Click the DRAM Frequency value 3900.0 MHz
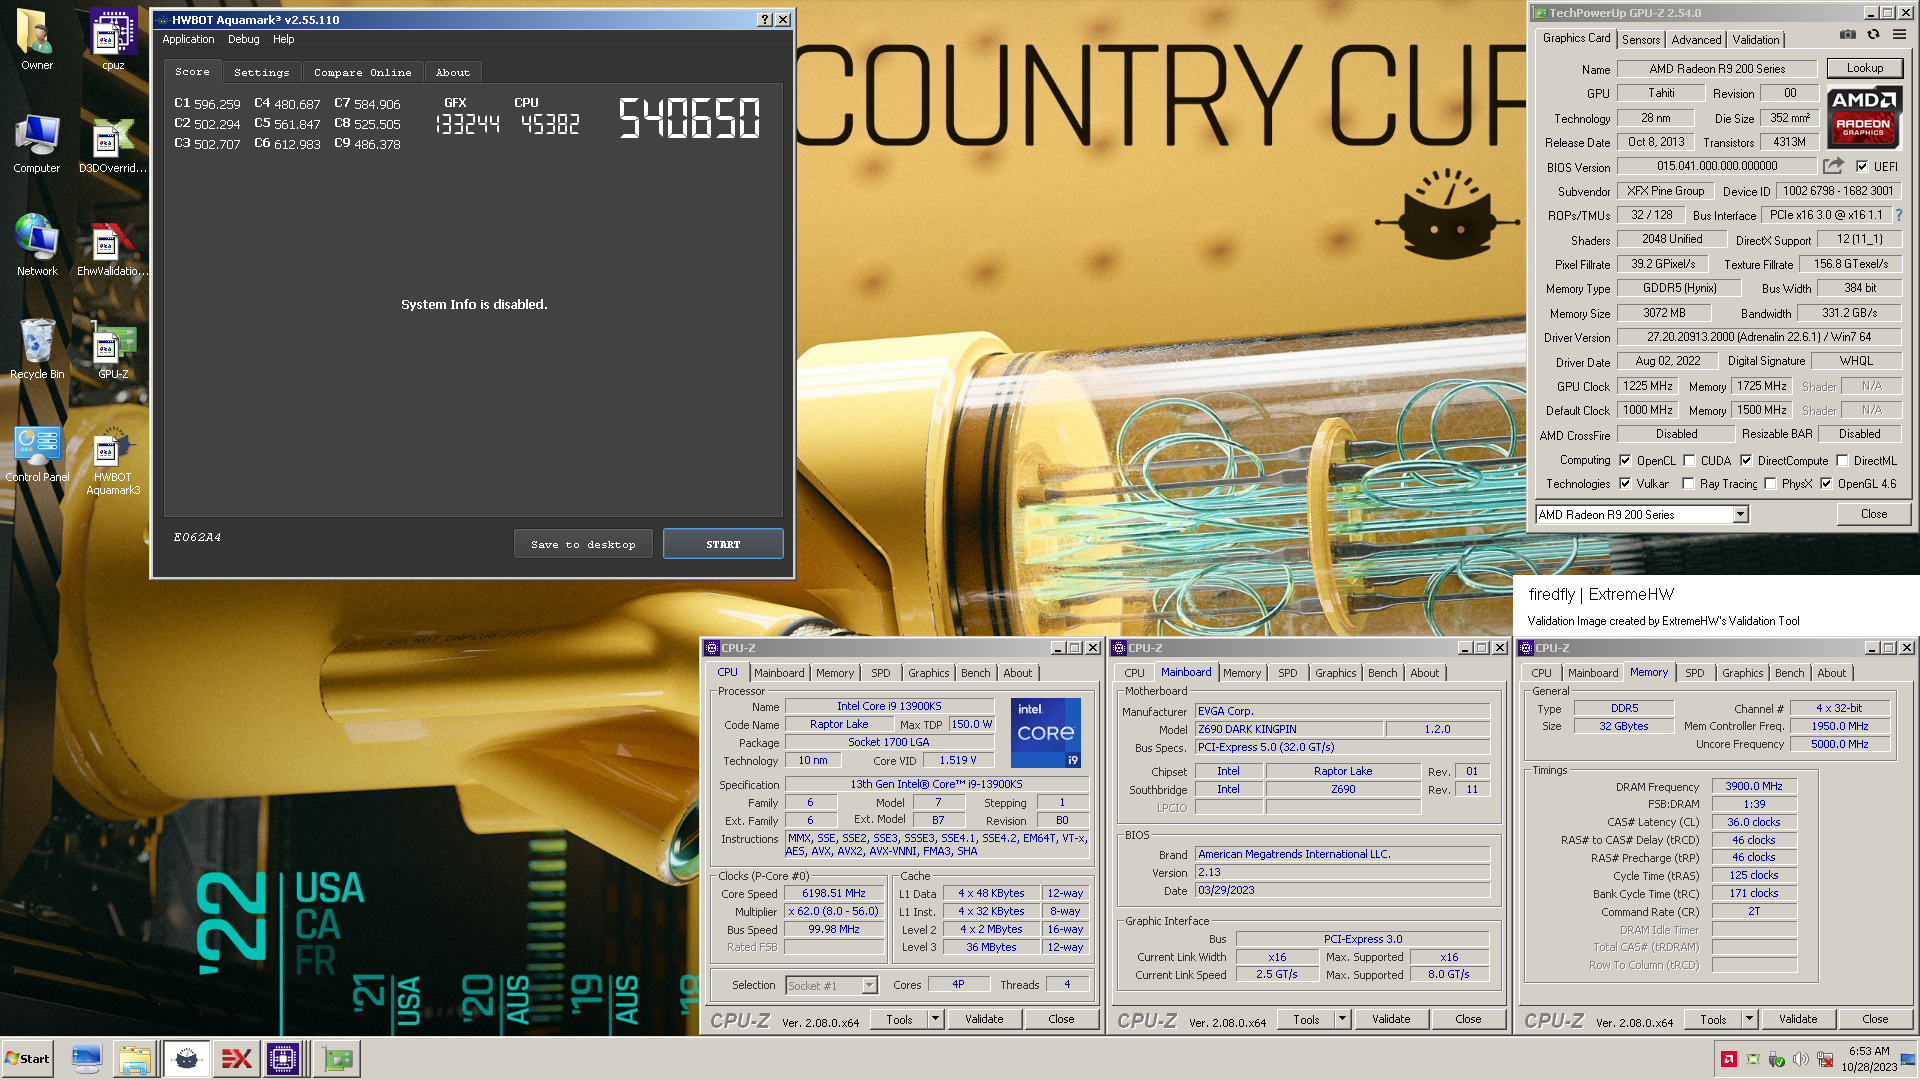Screen dimensions: 1920x1080 point(1754,787)
